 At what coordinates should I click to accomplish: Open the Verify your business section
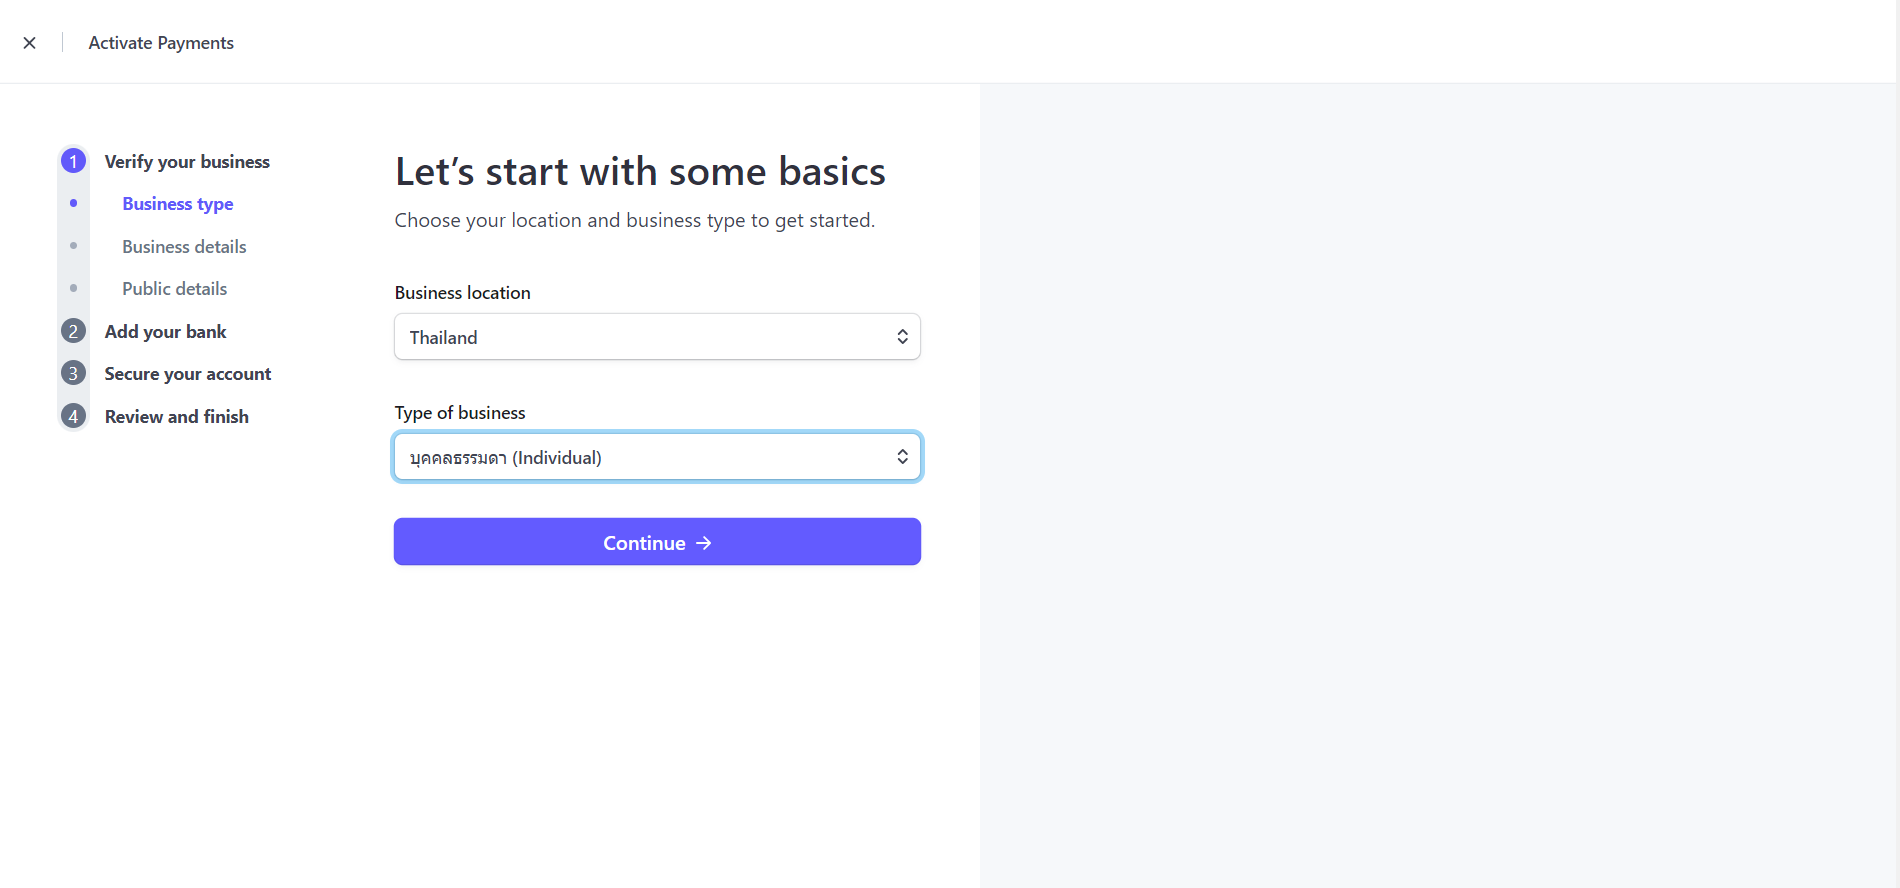tap(187, 162)
